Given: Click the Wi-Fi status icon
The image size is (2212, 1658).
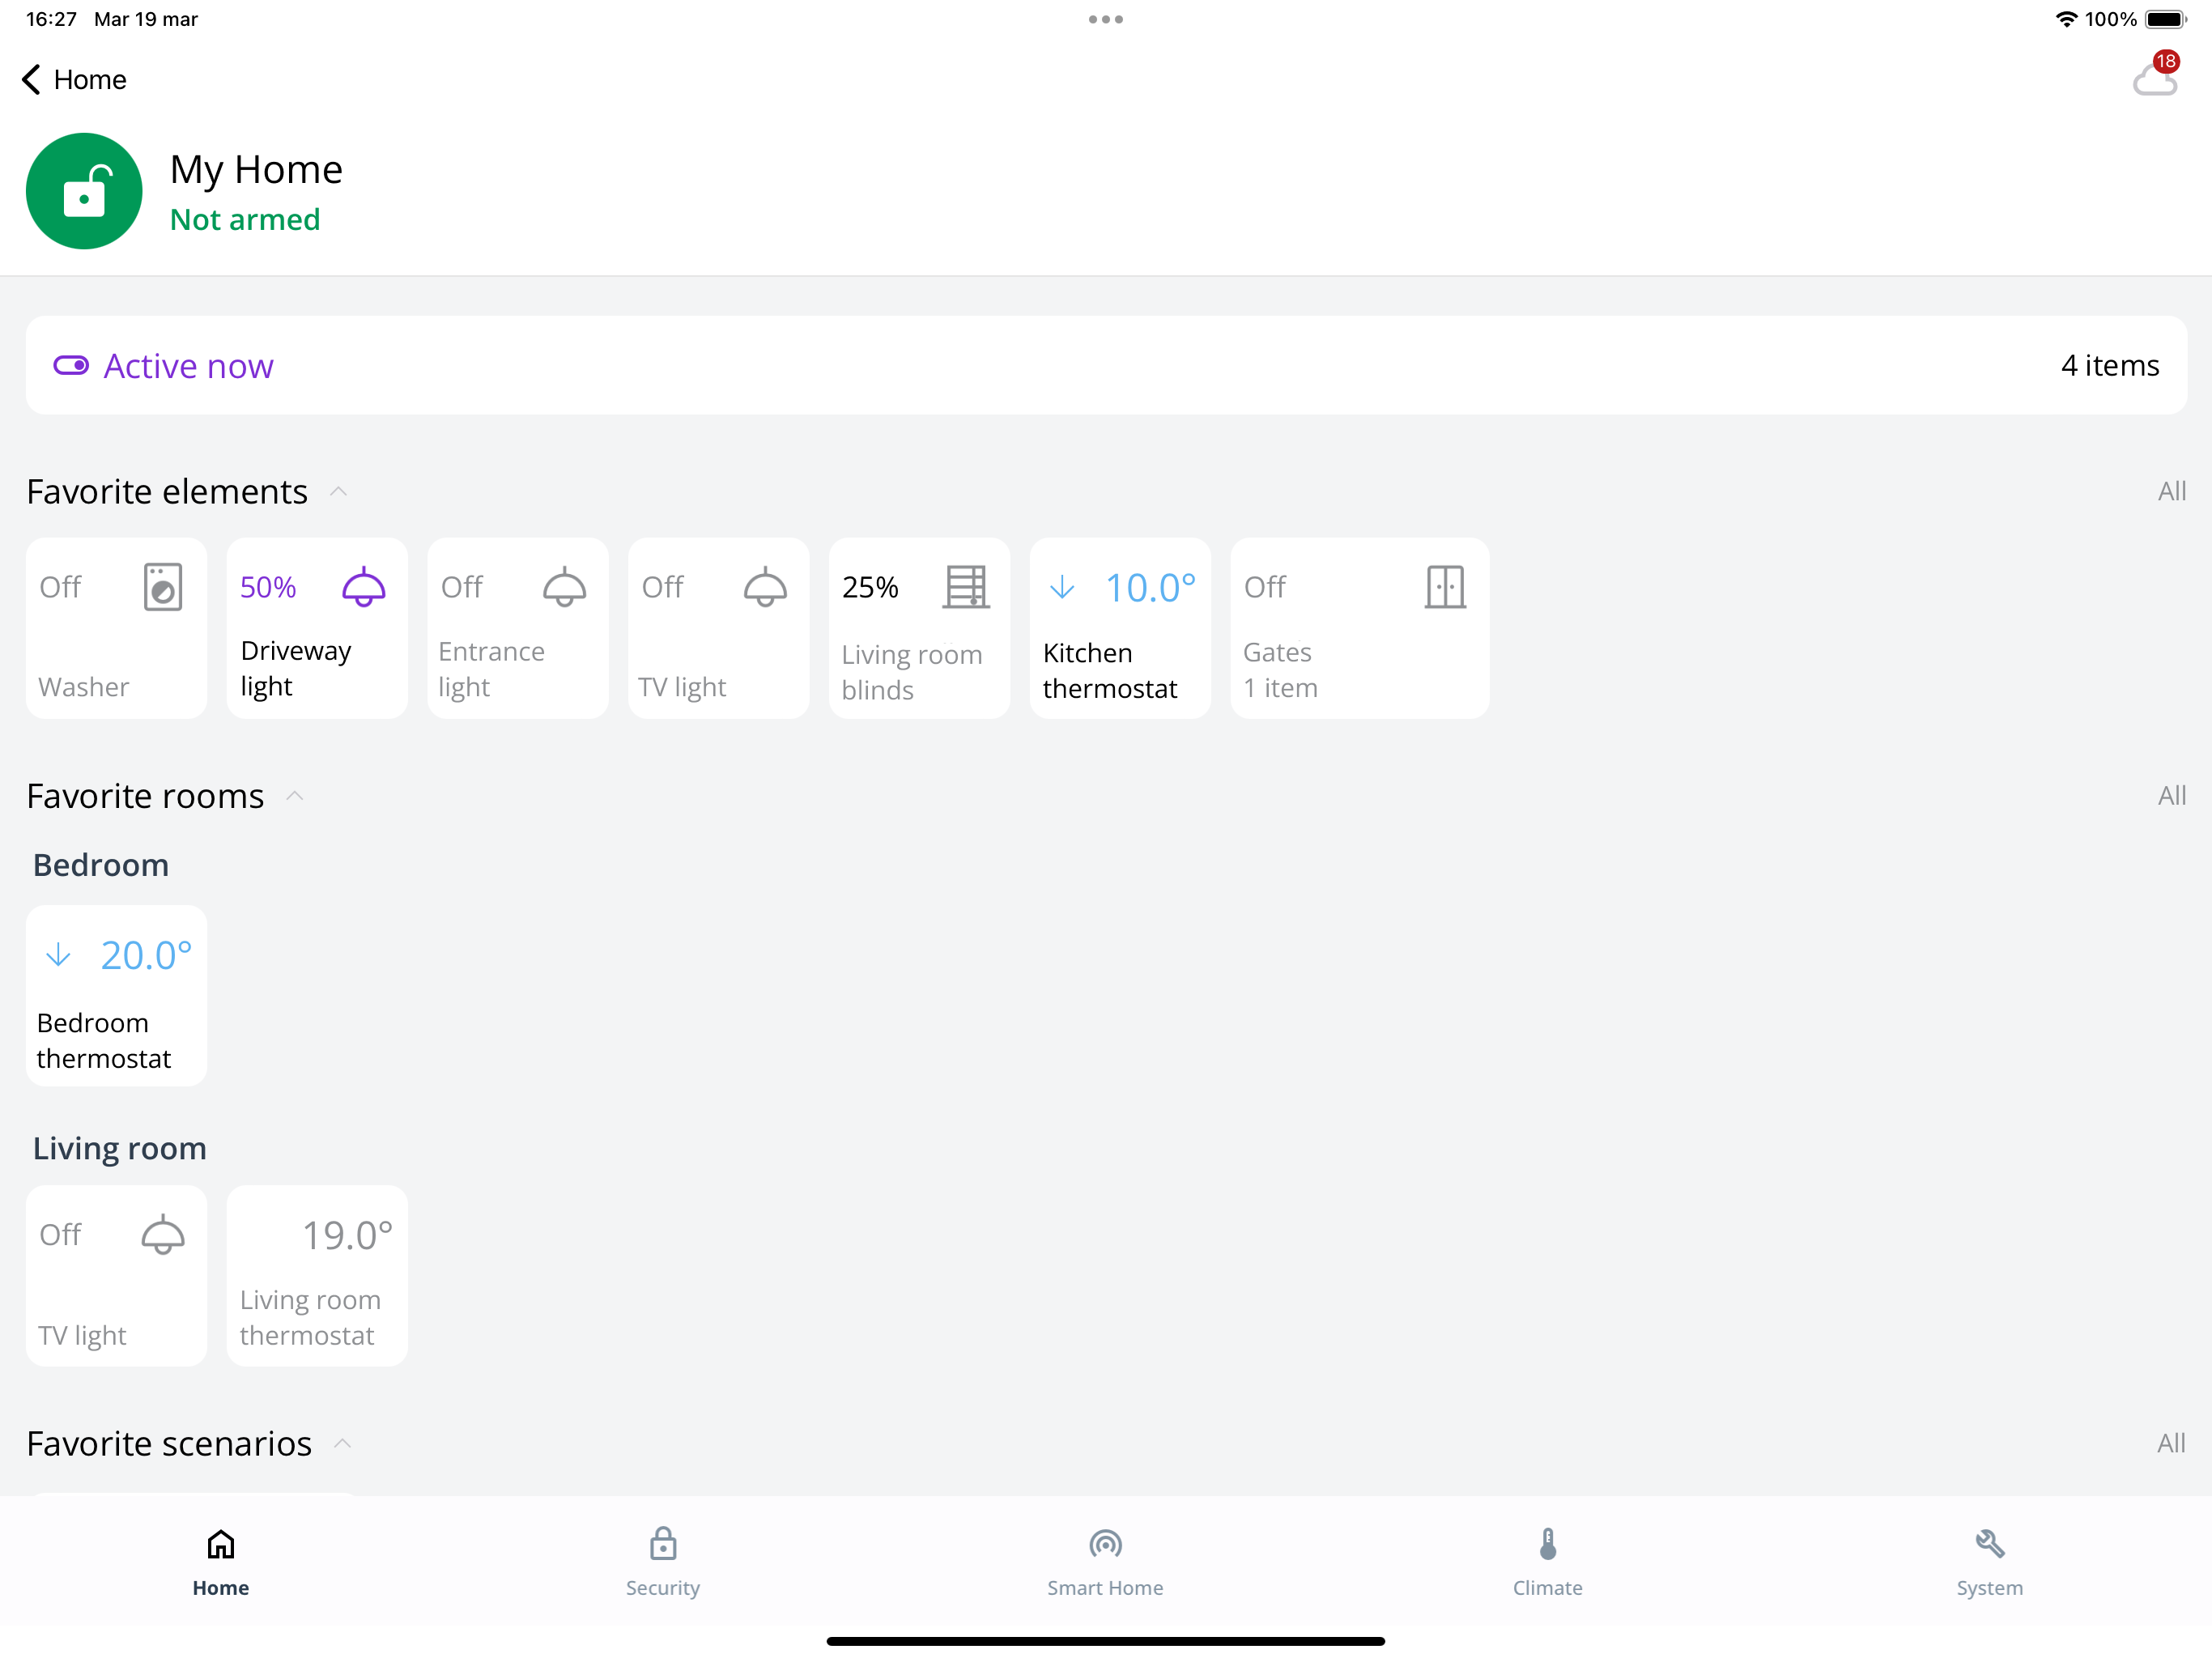Looking at the screenshot, I should (x=2066, y=19).
